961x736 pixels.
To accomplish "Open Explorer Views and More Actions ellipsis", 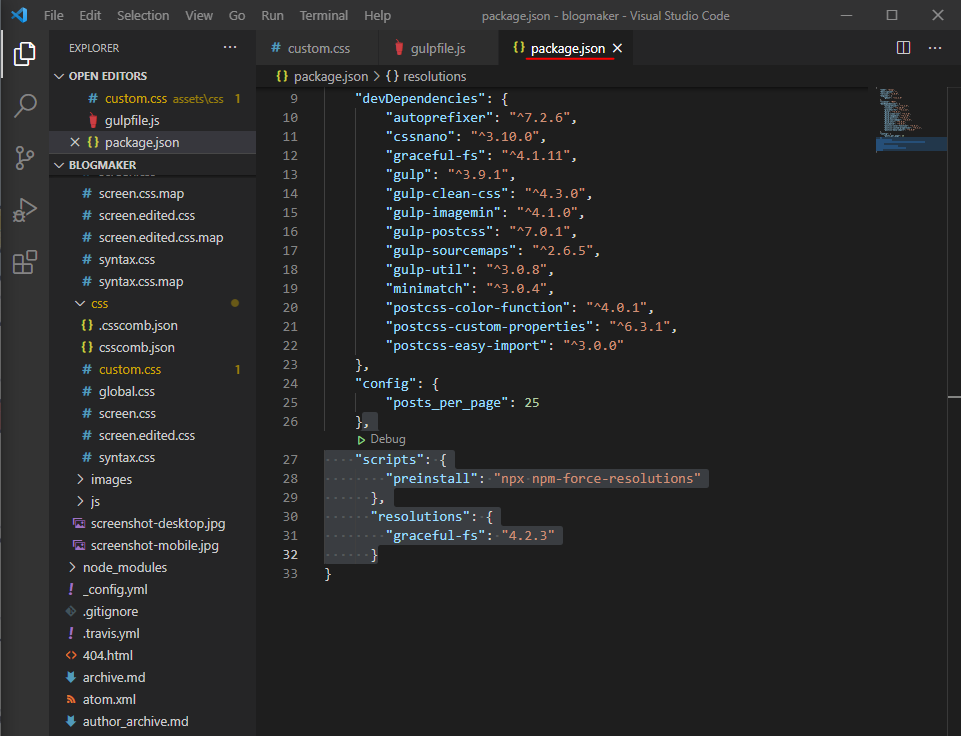I will pos(230,47).
